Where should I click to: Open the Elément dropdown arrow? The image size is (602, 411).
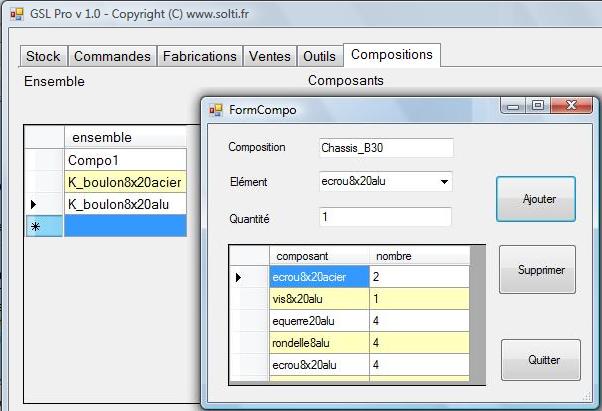444,182
